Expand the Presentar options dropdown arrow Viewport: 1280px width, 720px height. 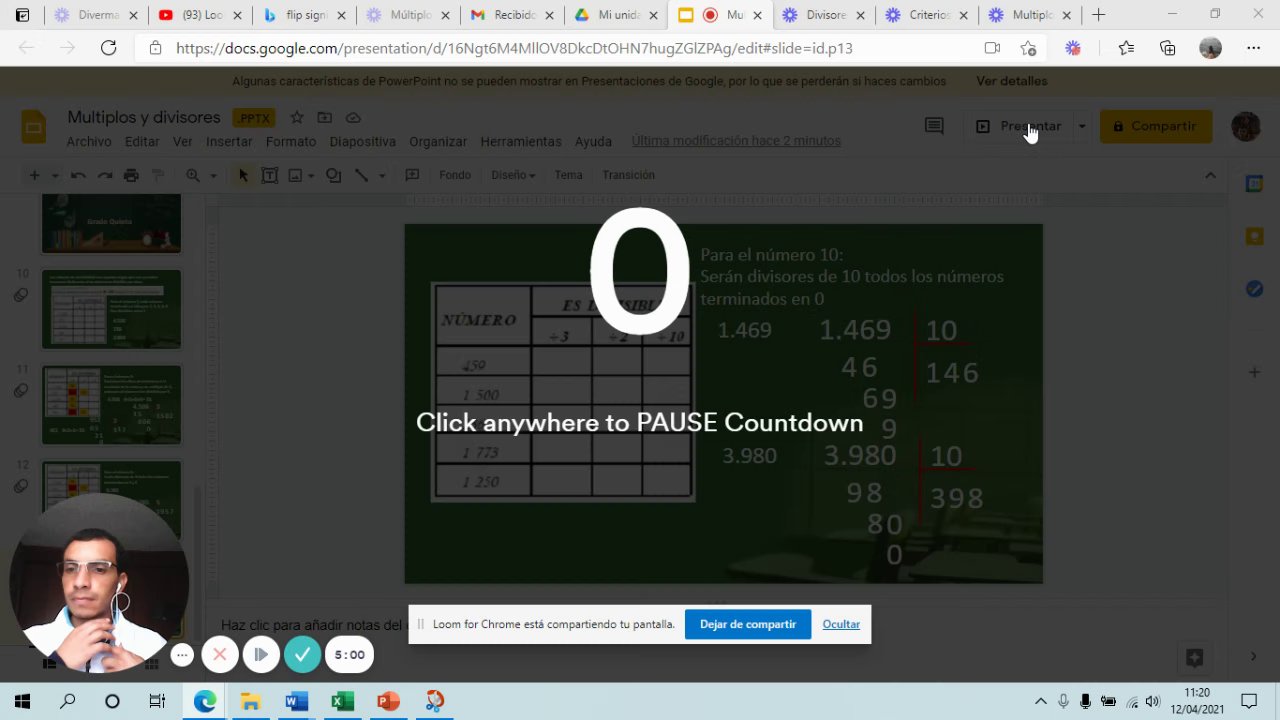pyautogui.click(x=1082, y=126)
